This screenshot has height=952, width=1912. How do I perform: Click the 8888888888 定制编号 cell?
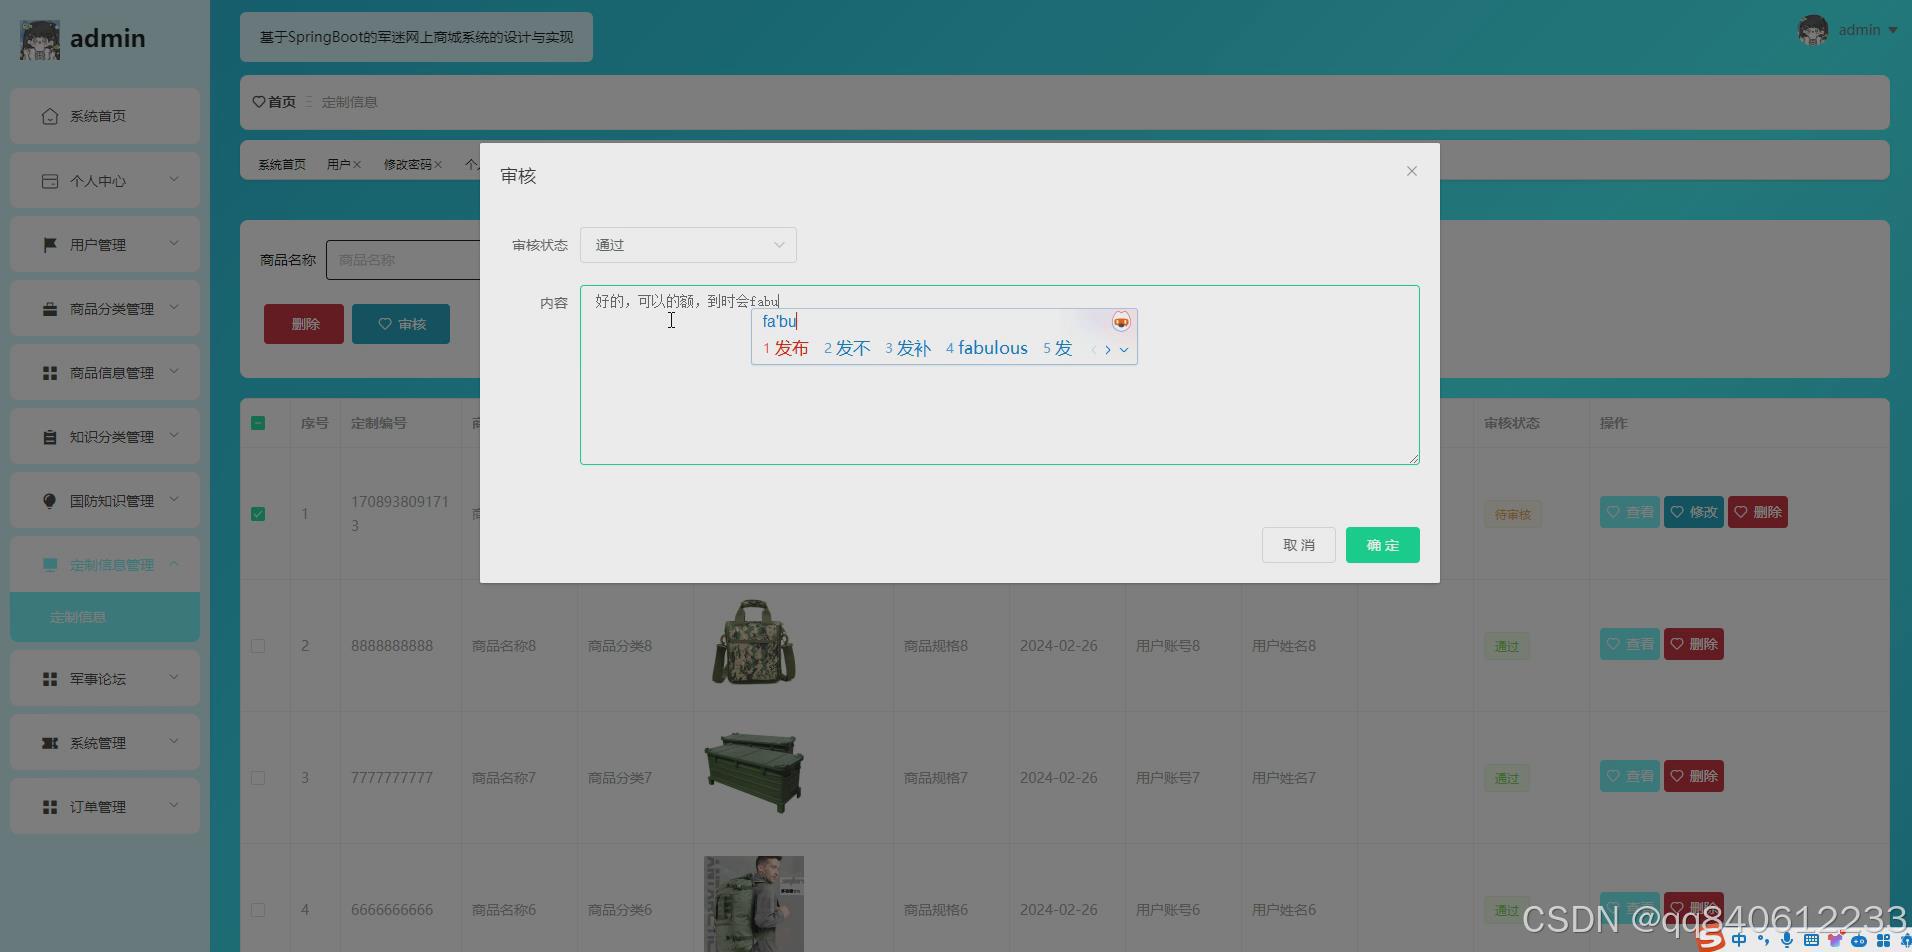pos(392,646)
